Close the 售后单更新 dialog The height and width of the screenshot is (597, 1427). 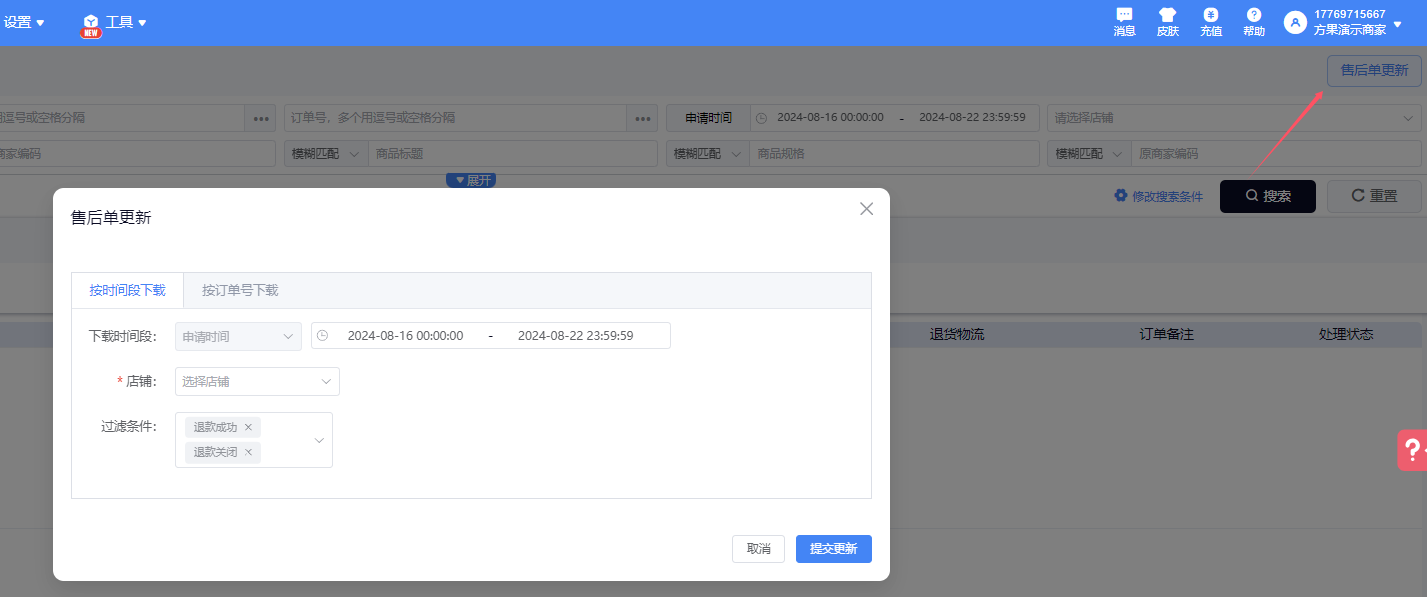pyautogui.click(x=866, y=209)
